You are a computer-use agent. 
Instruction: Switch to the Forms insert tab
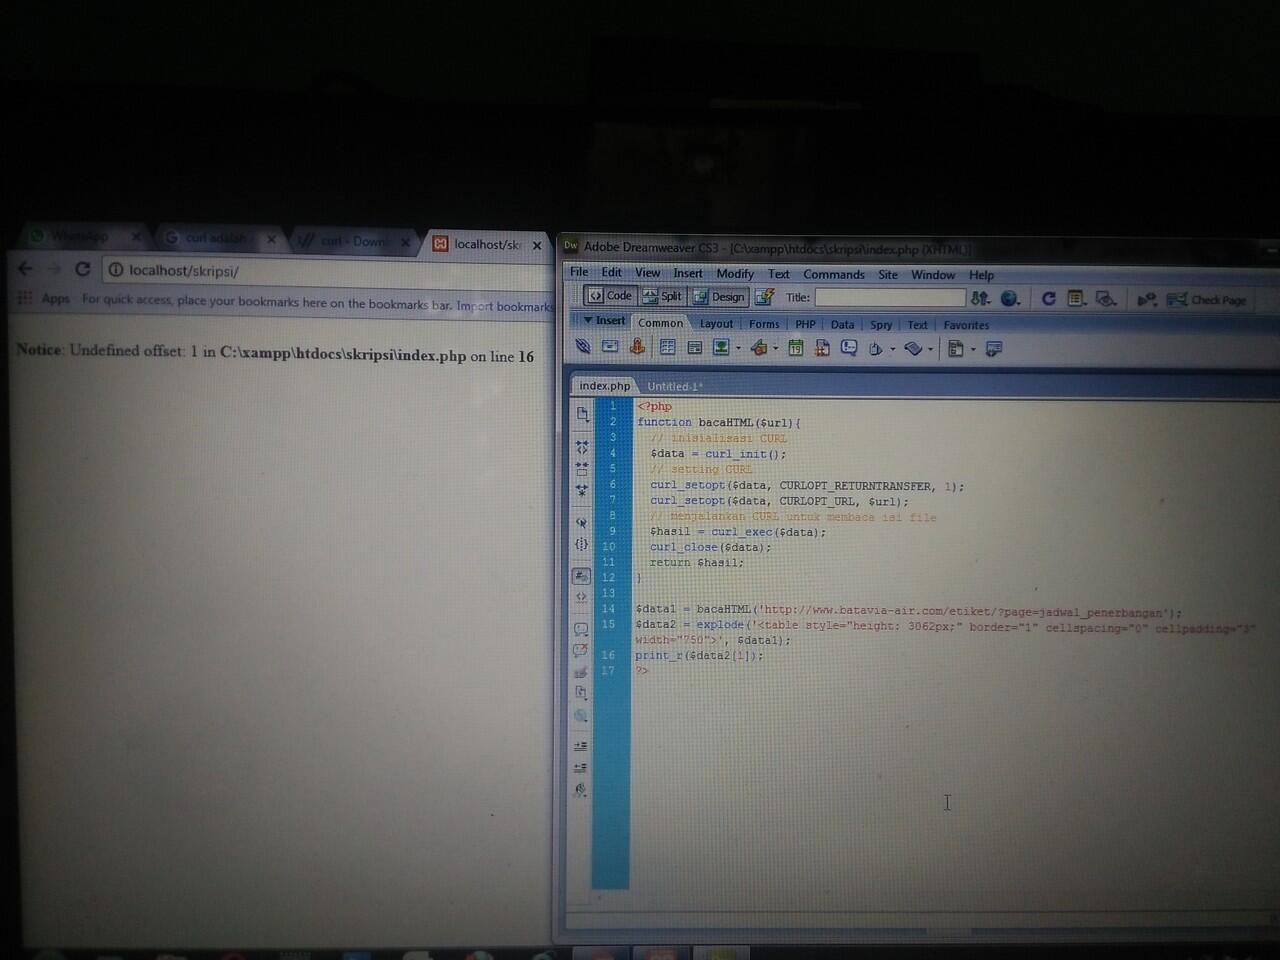(x=764, y=324)
